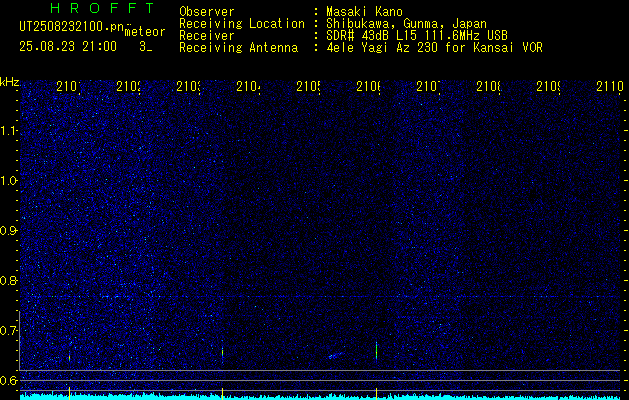Image resolution: width=629 pixels, height=400 pixels.
Task: Click the date stamp 25.08.23 21:00
Action: (x=68, y=47)
